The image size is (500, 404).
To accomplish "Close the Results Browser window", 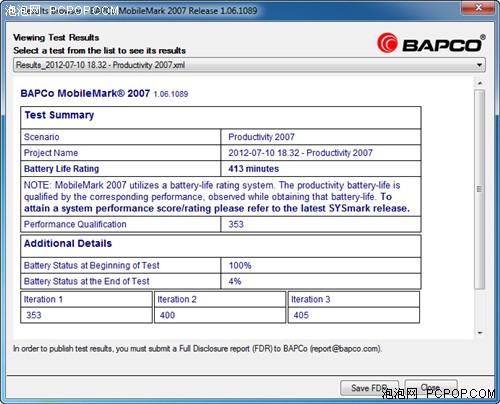I will tap(478, 7).
